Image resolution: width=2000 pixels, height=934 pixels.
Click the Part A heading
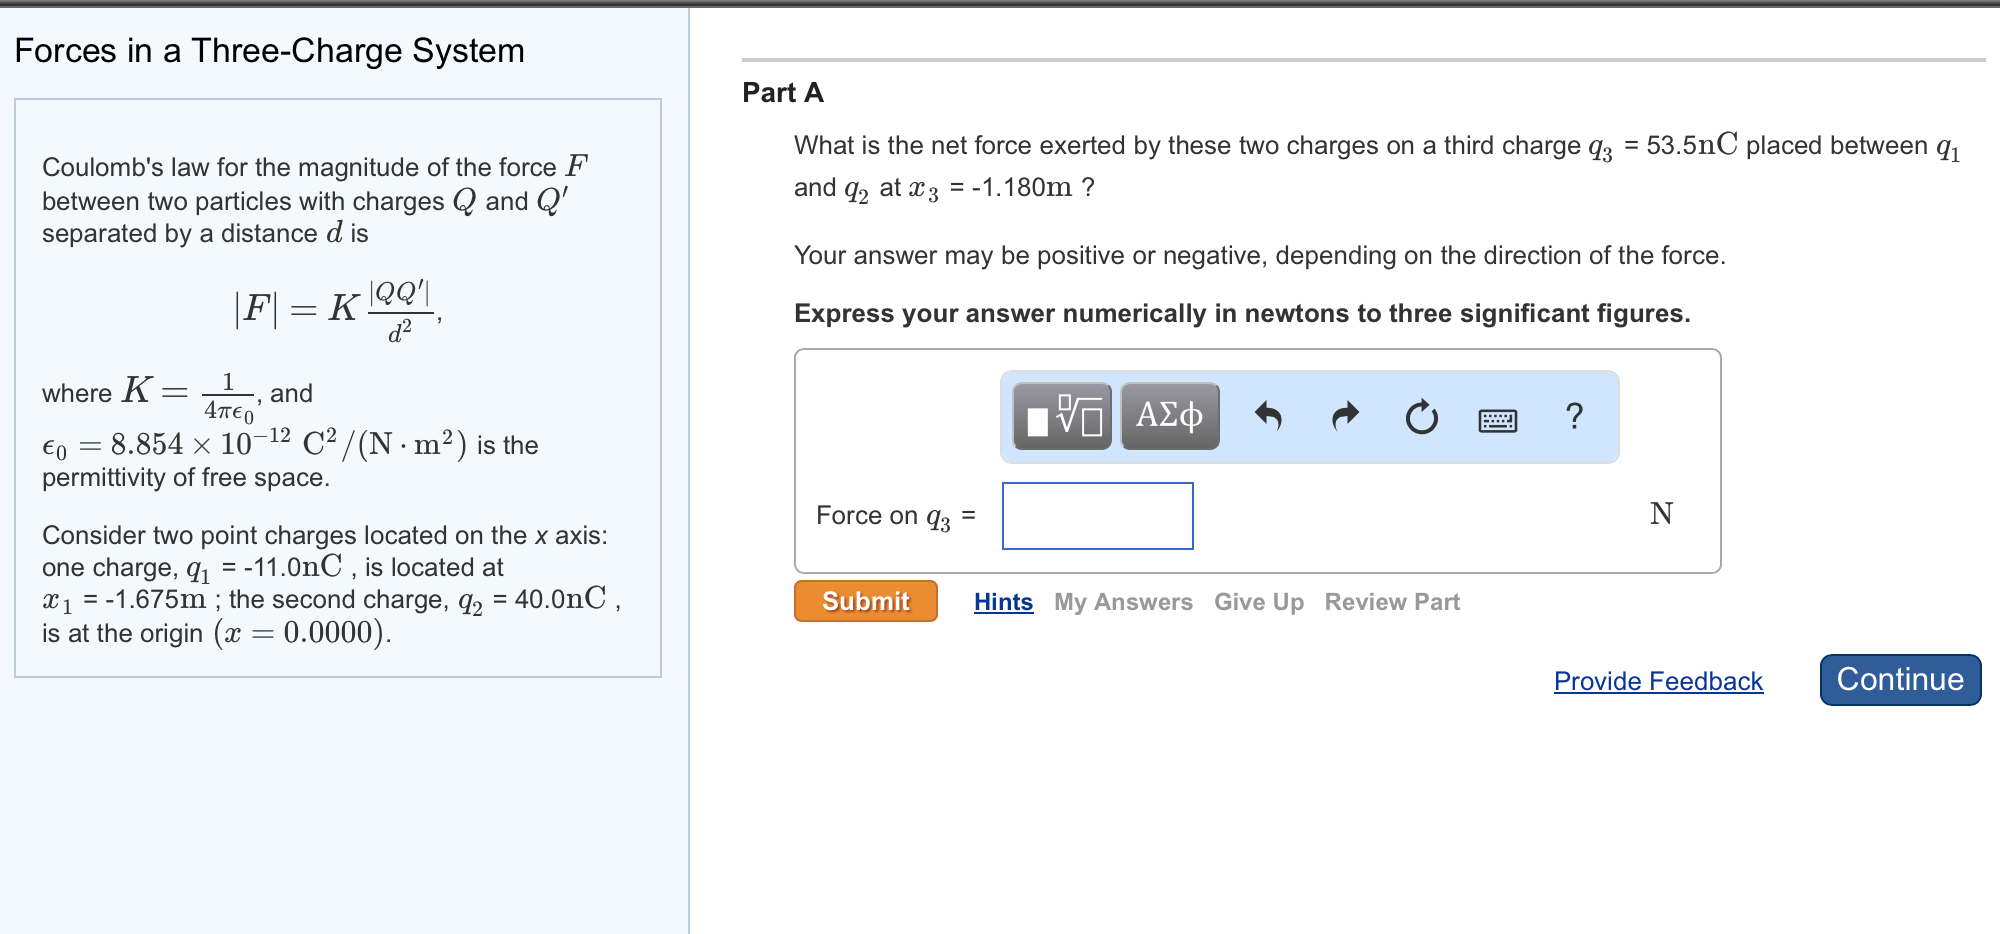tap(783, 93)
